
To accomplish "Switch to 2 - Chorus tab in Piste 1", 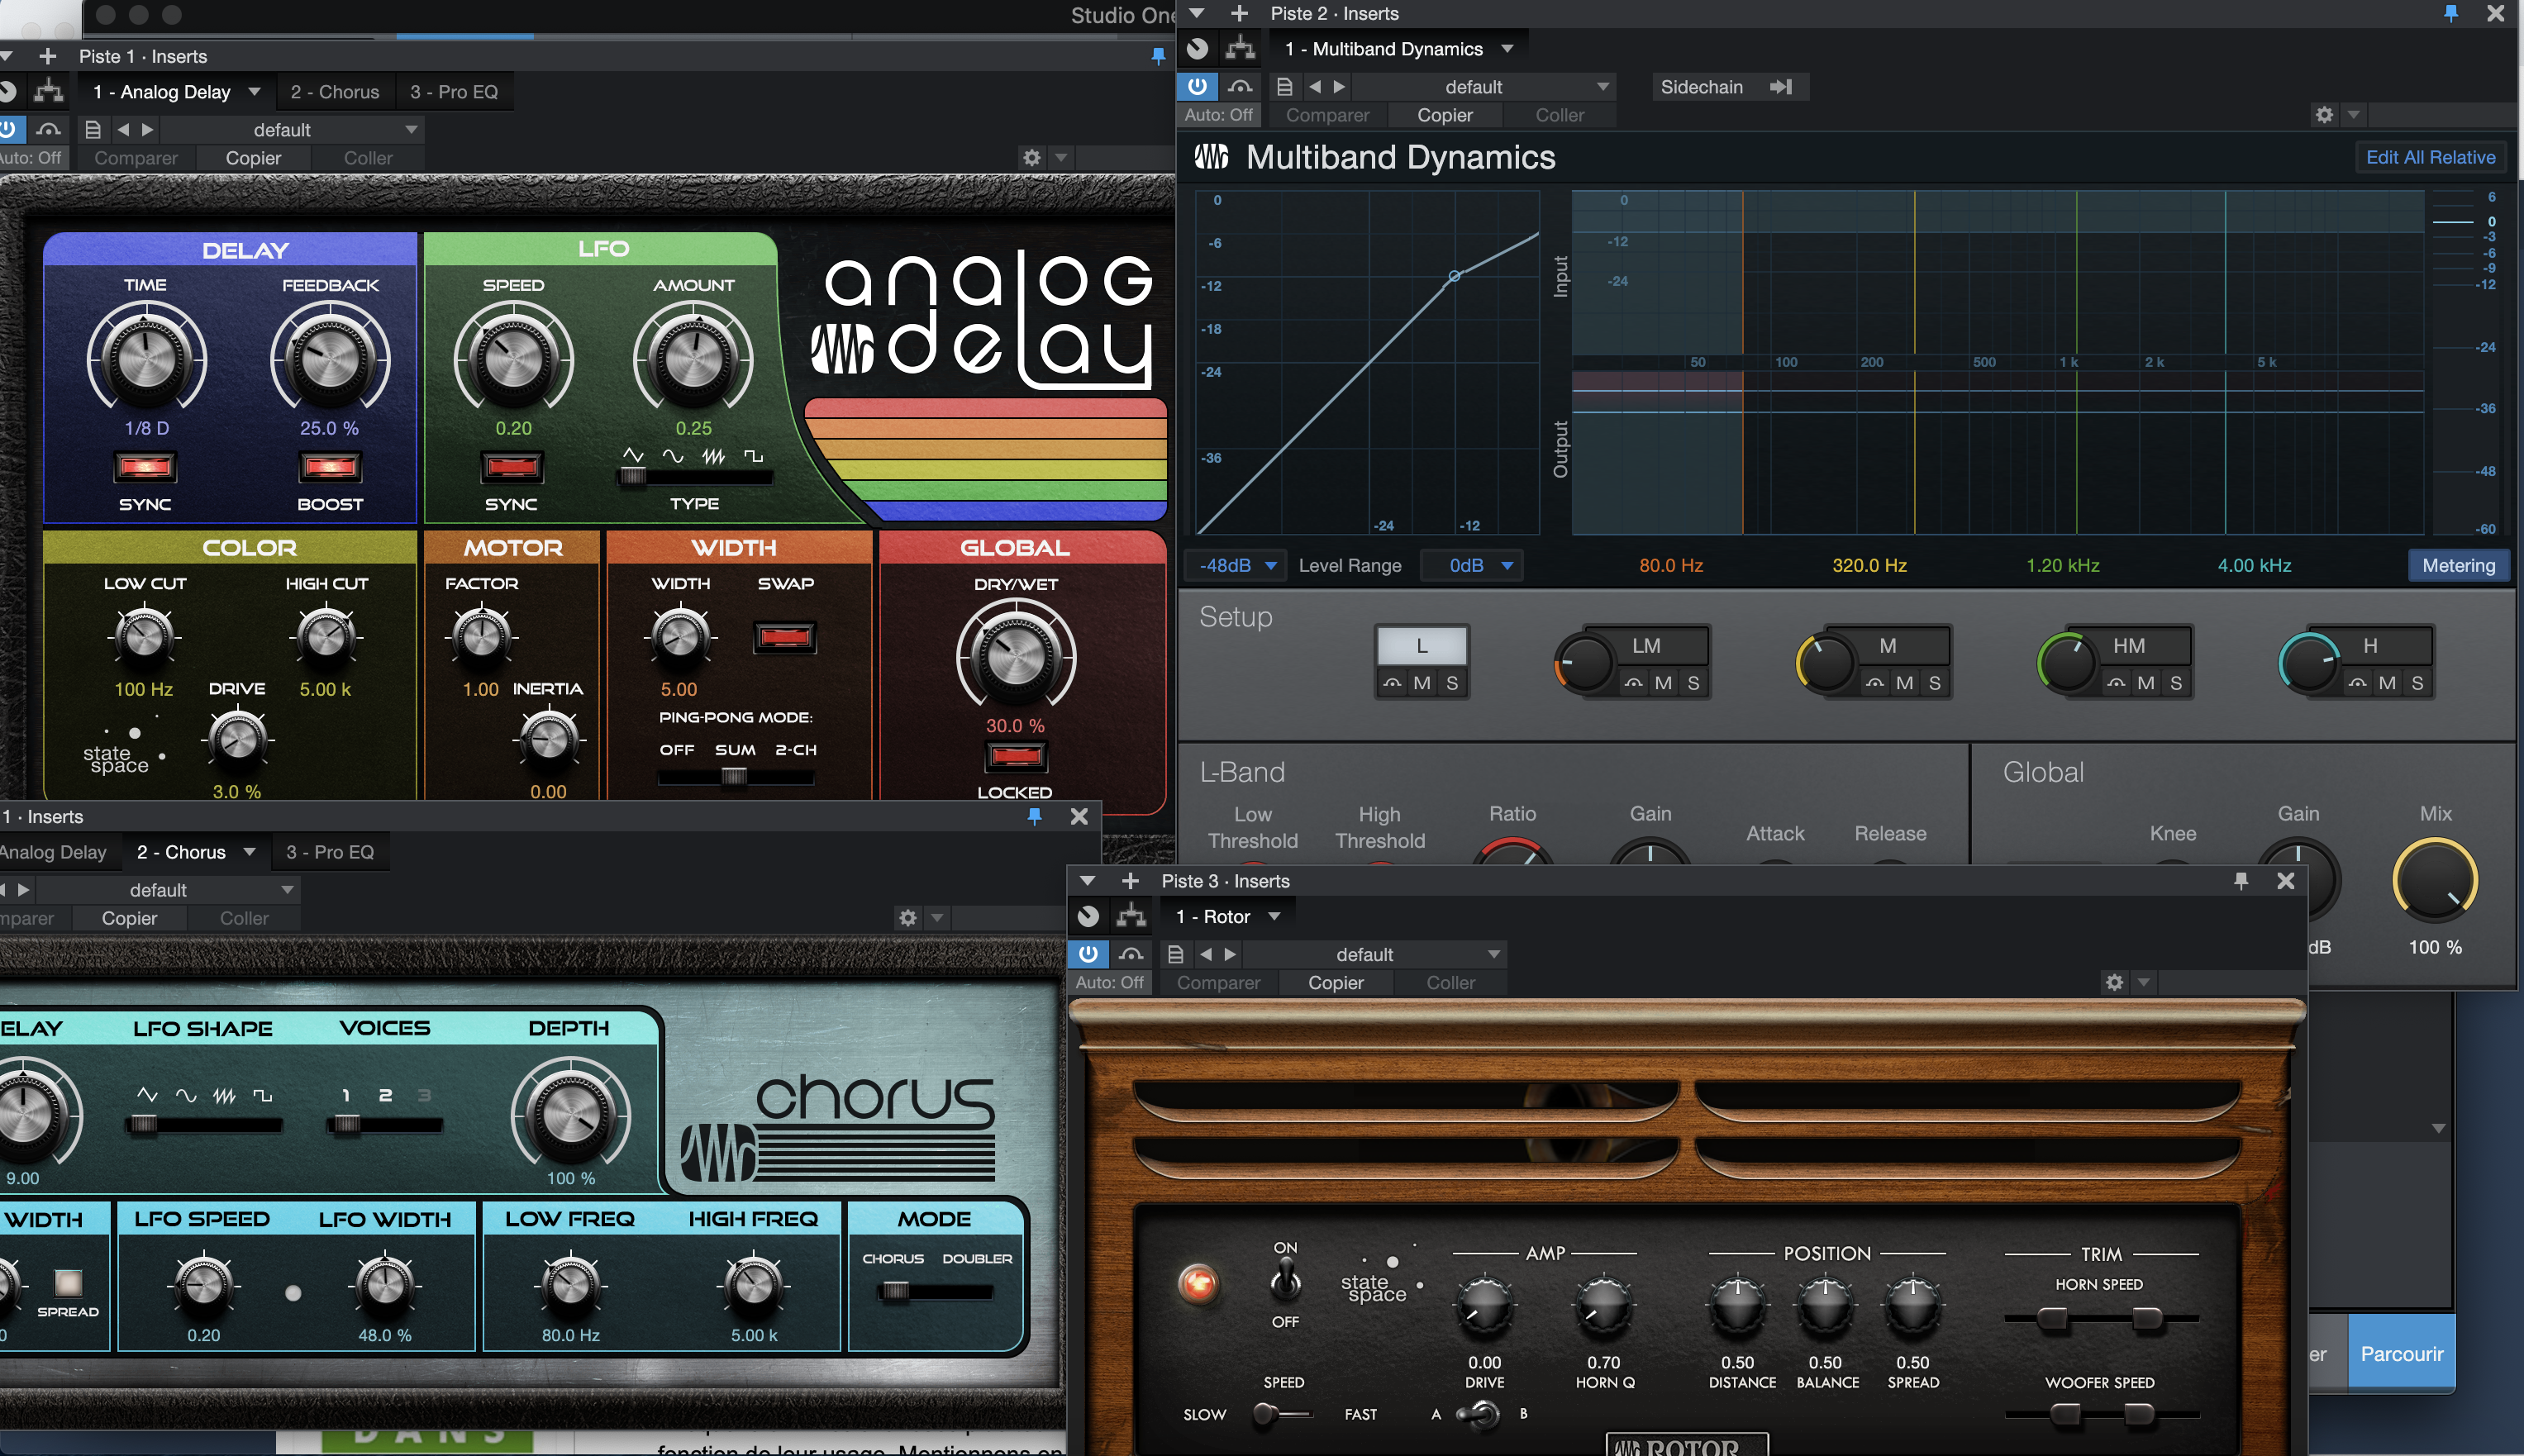I will (335, 91).
